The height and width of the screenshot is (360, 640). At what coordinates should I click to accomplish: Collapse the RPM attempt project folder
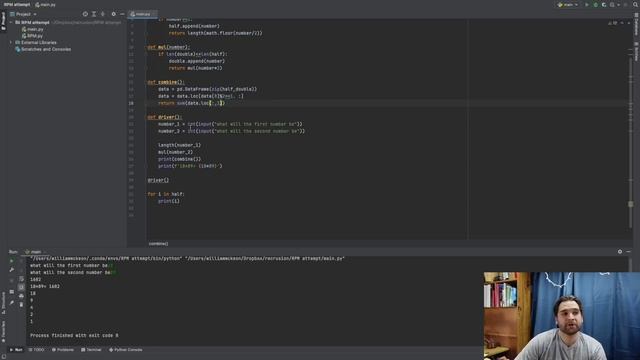point(11,22)
